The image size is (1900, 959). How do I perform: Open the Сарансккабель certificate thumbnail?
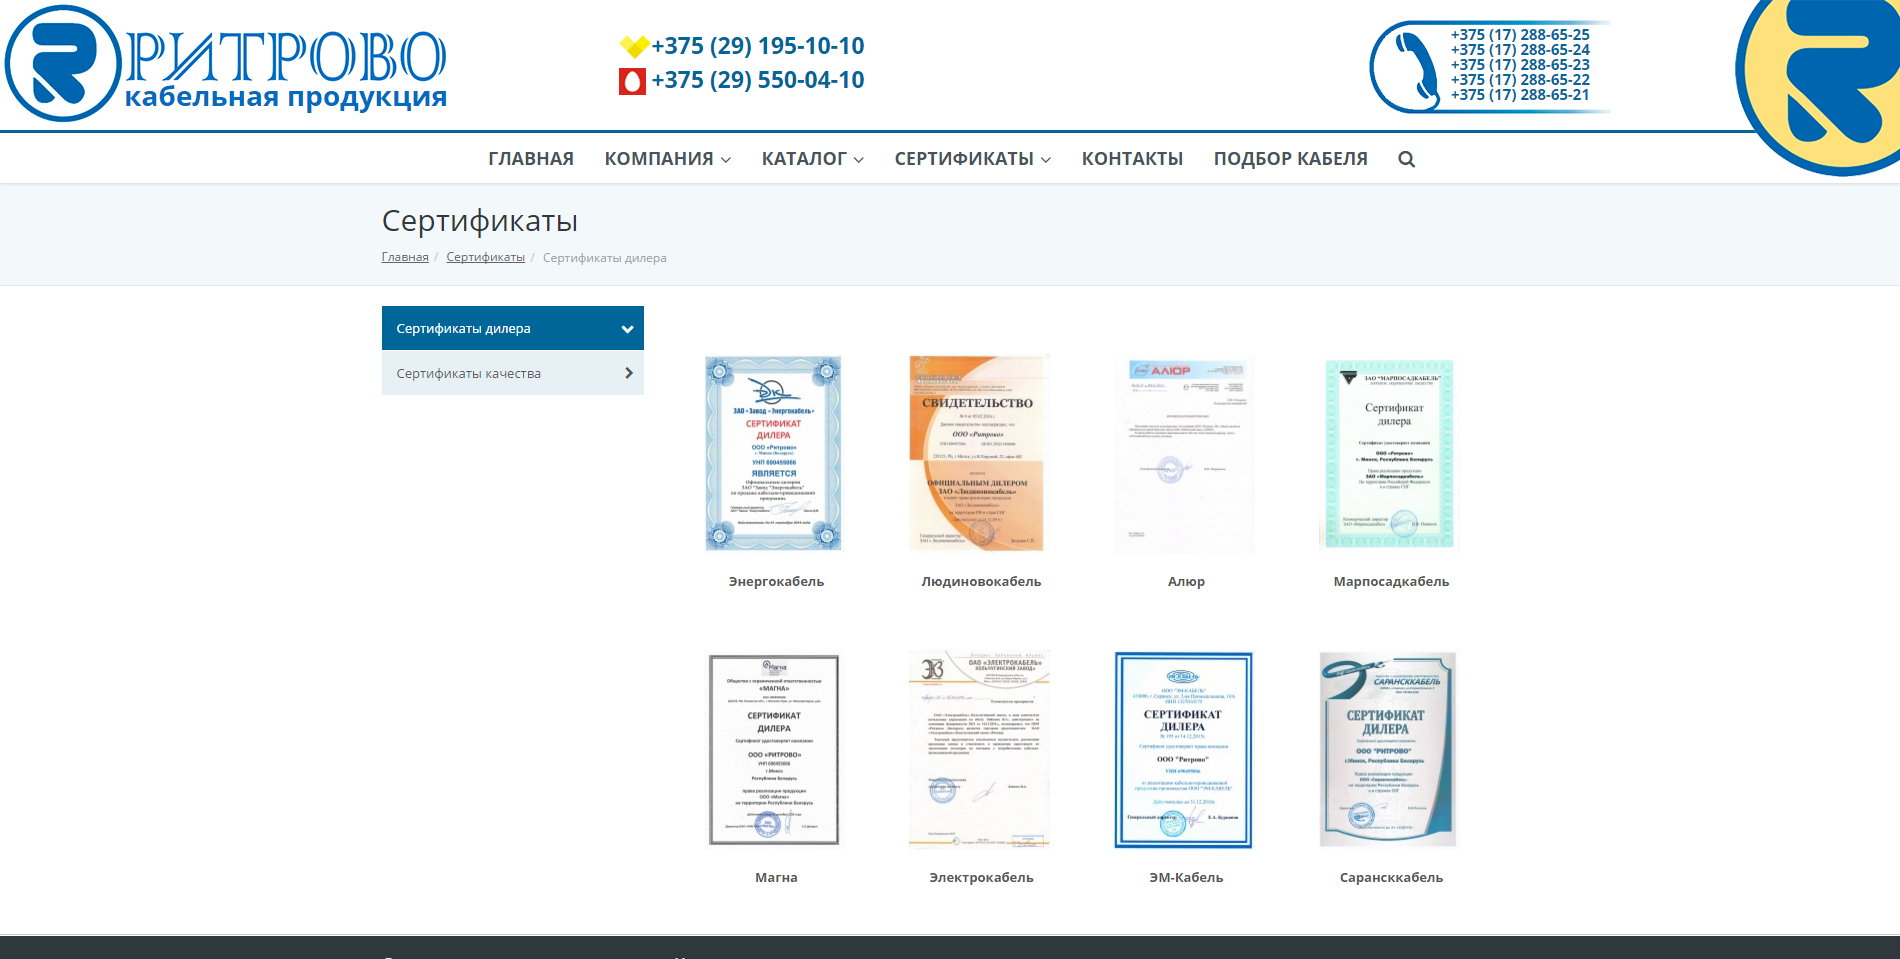[1389, 749]
